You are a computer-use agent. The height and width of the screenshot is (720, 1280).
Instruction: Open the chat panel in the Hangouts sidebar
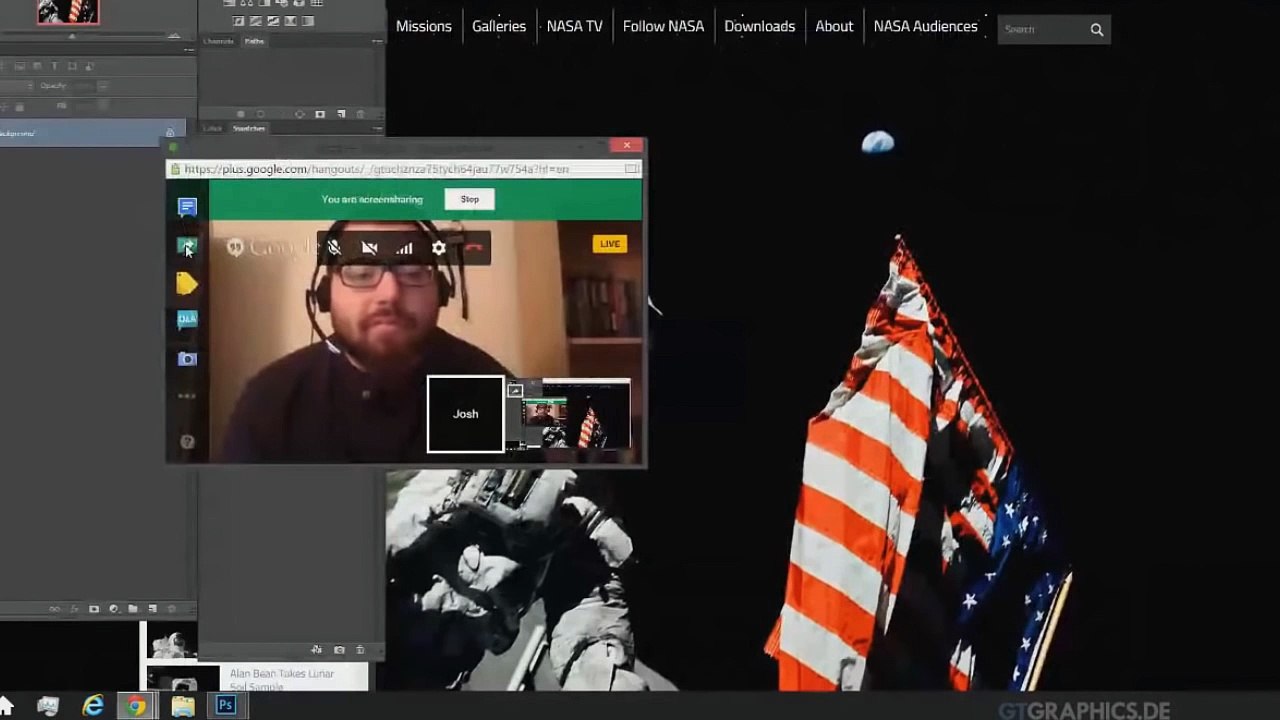click(187, 207)
